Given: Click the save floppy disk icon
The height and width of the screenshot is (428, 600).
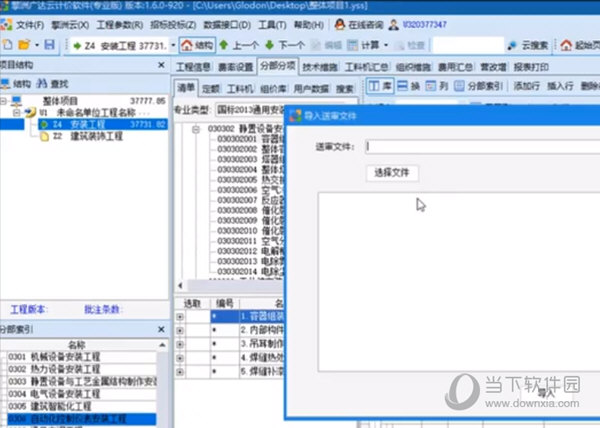Looking at the screenshot, I should [49, 45].
